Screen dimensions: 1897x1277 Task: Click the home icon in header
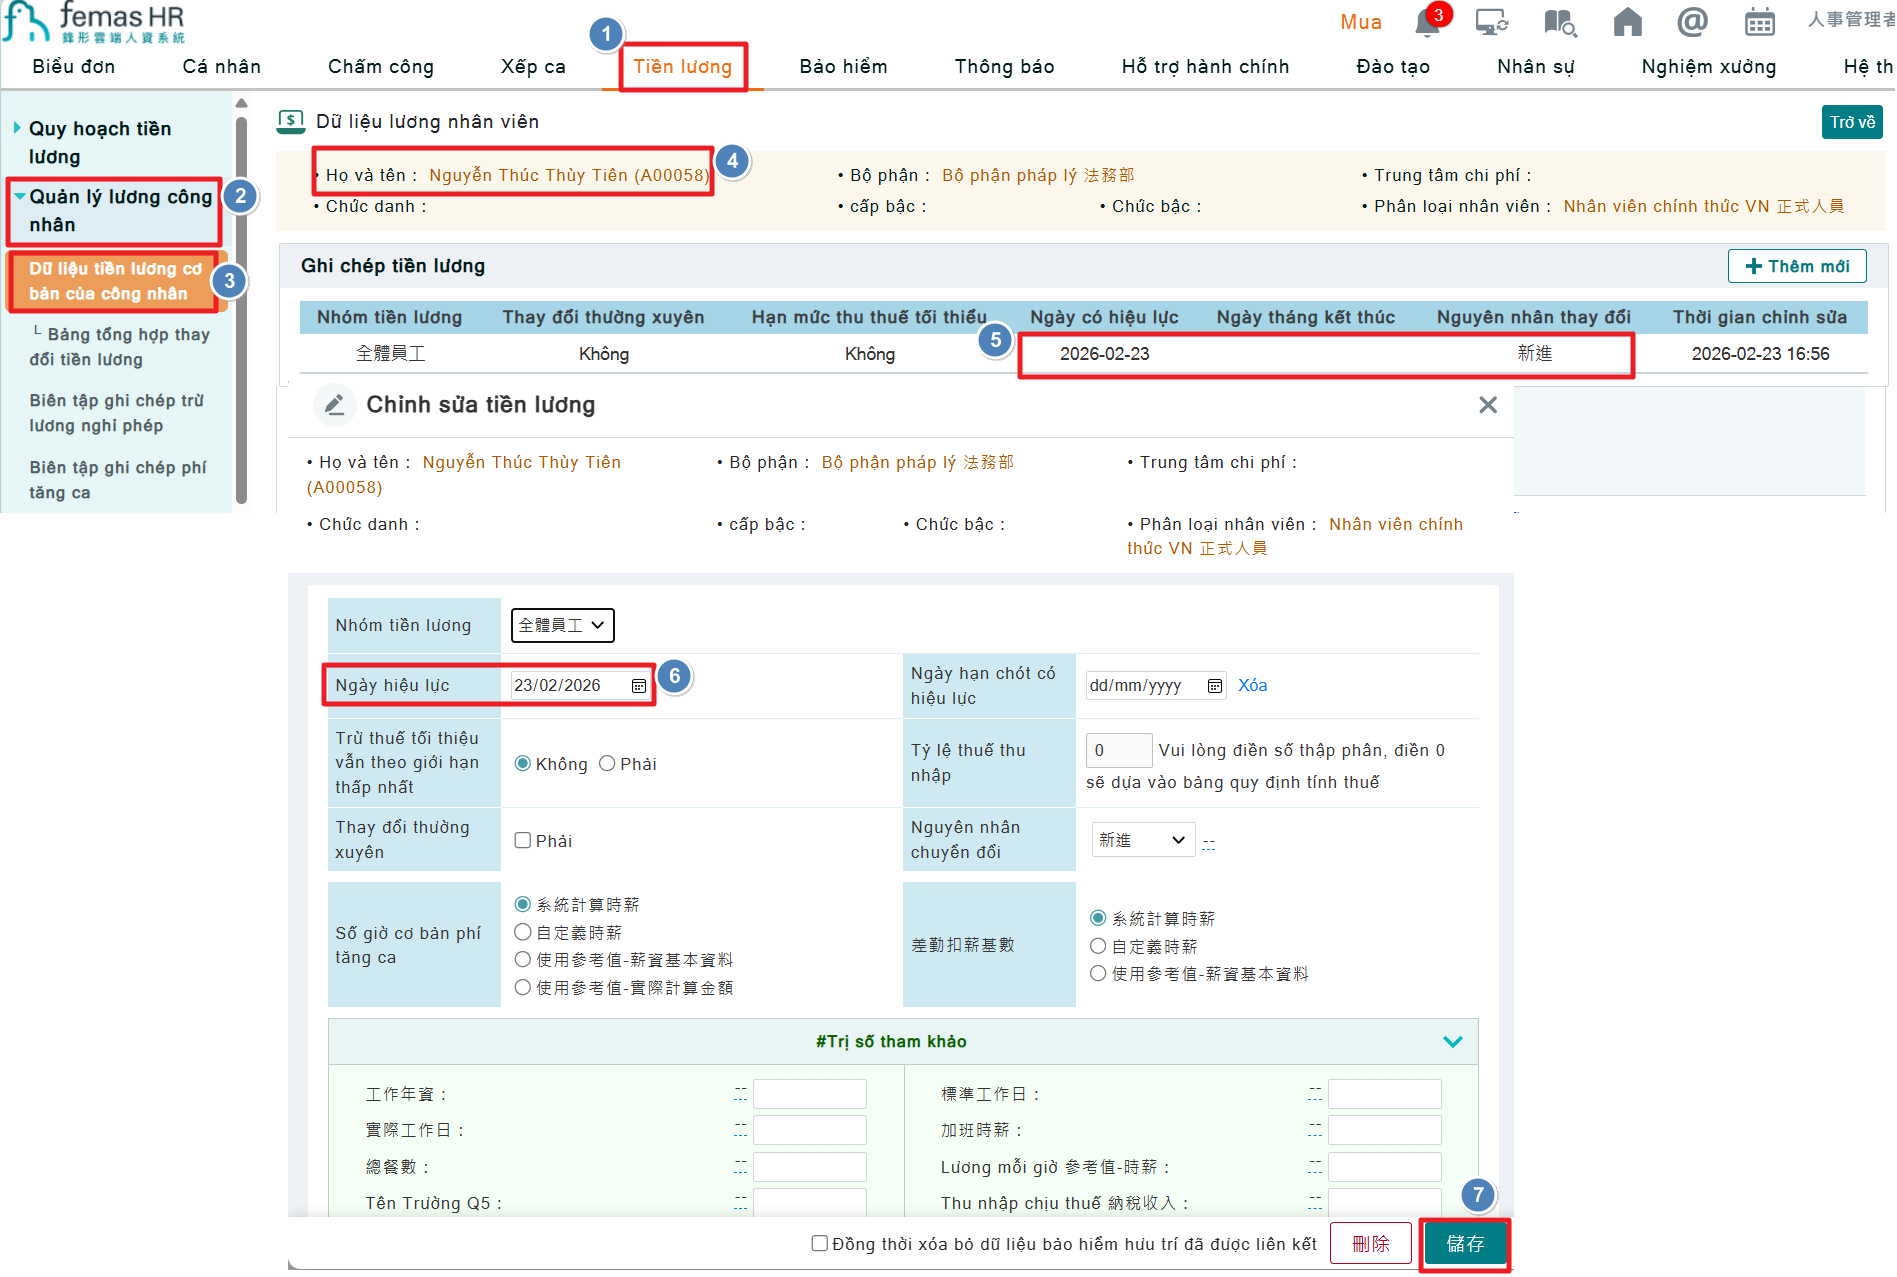pyautogui.click(x=1627, y=22)
